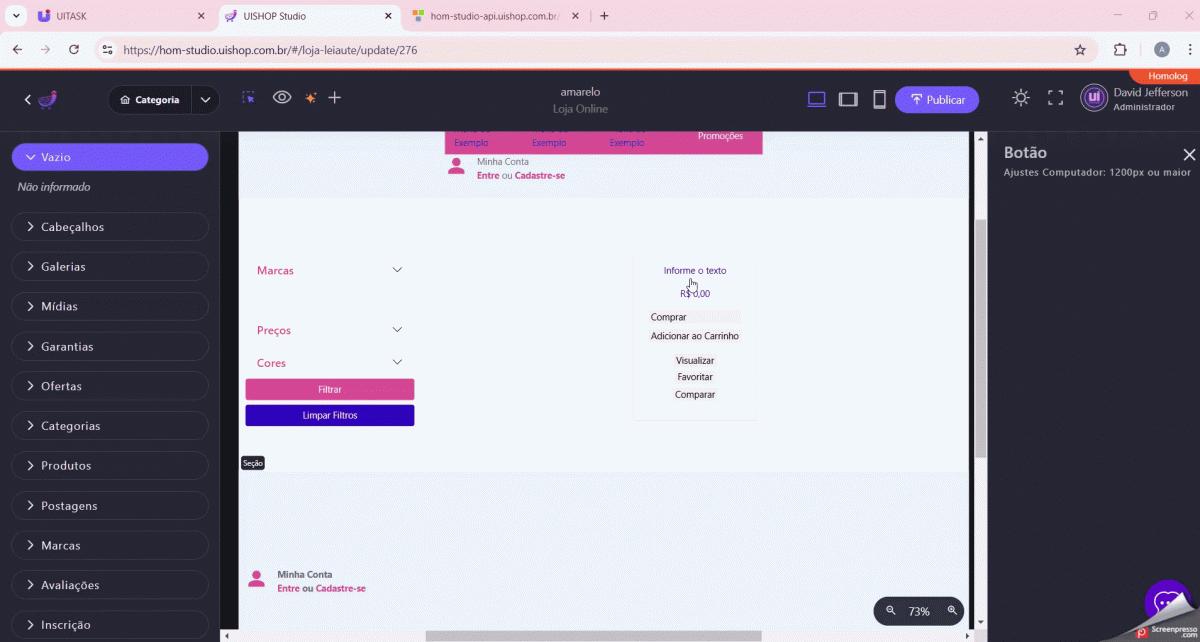This screenshot has width=1200, height=642.
Task: Click the zoom out magnifier icon
Action: [x=891, y=611]
